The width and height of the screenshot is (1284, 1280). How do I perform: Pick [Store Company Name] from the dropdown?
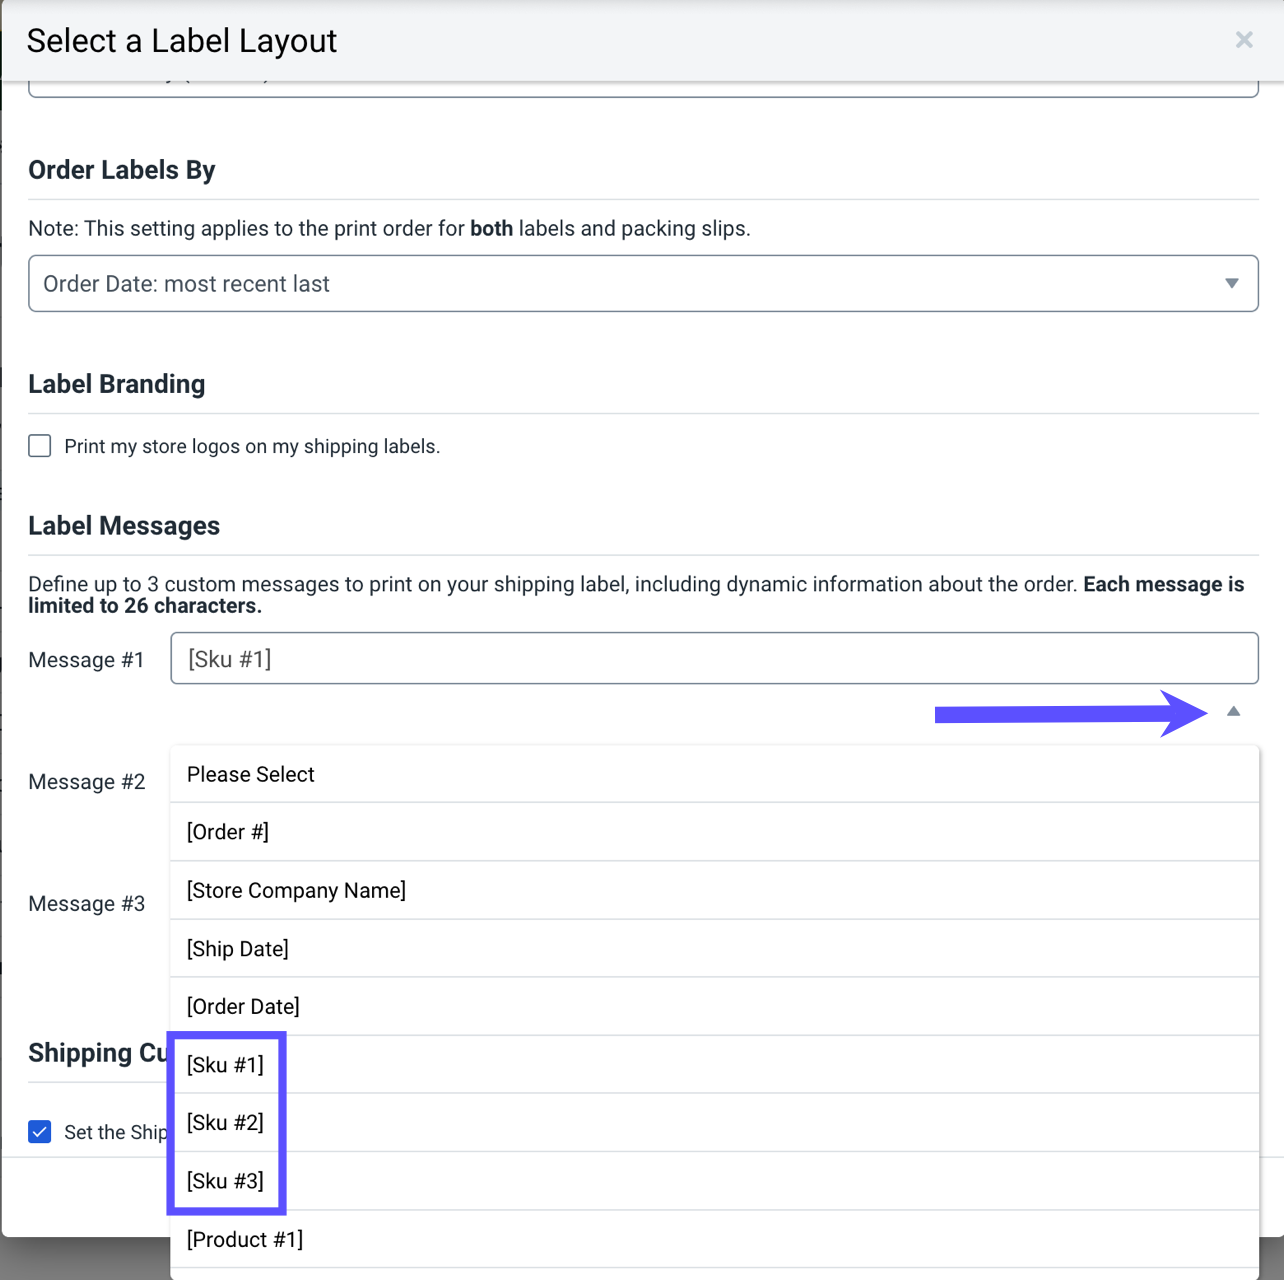(x=296, y=890)
